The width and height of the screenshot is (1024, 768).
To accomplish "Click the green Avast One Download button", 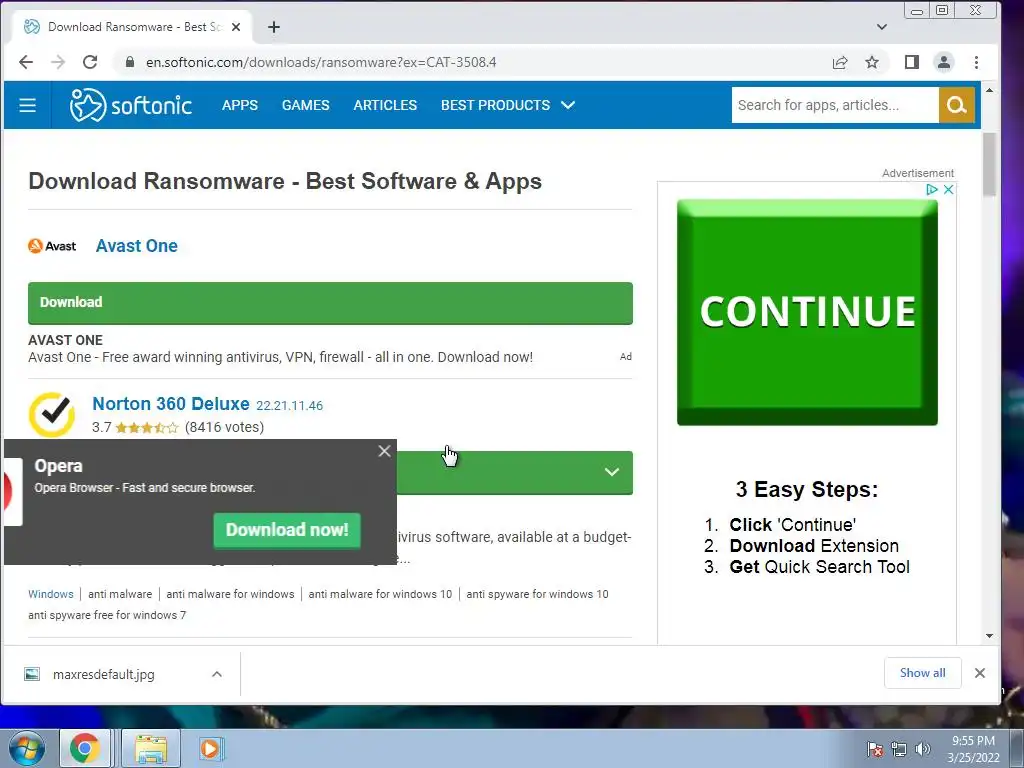I will [330, 303].
